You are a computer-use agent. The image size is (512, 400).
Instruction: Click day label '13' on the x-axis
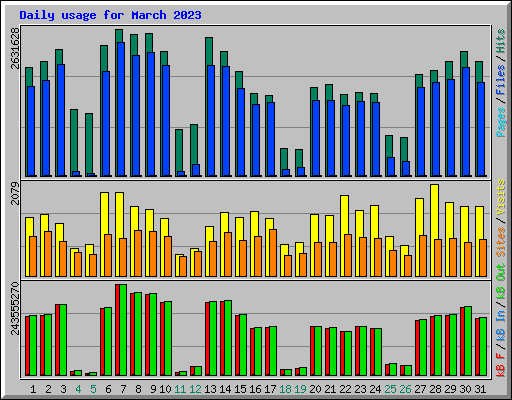coord(210,389)
